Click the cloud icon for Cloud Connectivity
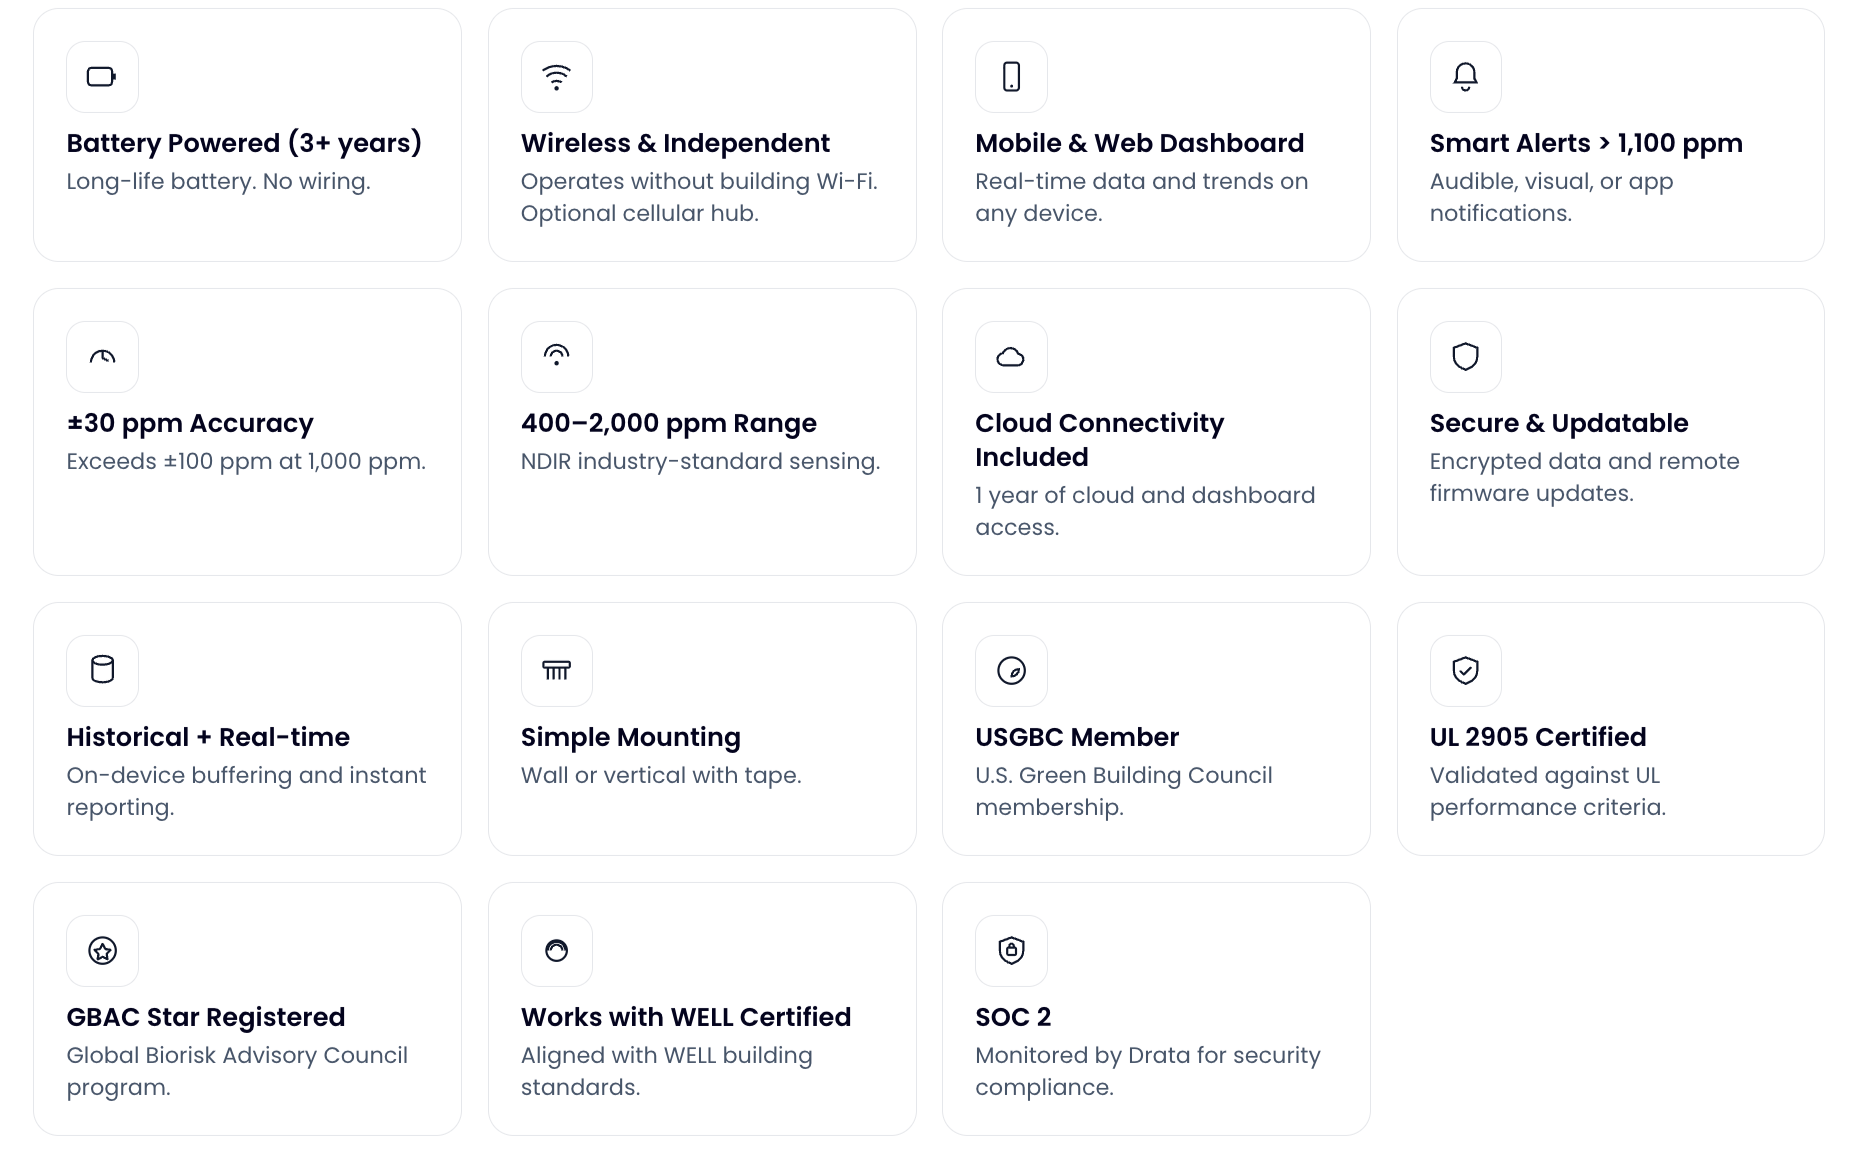The width and height of the screenshot is (1872, 1156). tap(1011, 357)
